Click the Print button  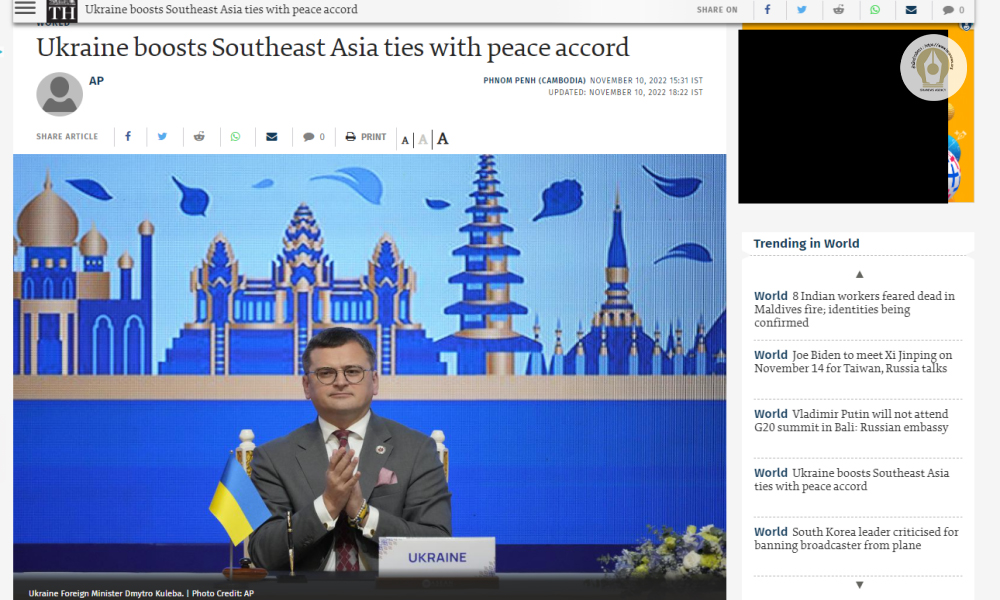(x=366, y=137)
